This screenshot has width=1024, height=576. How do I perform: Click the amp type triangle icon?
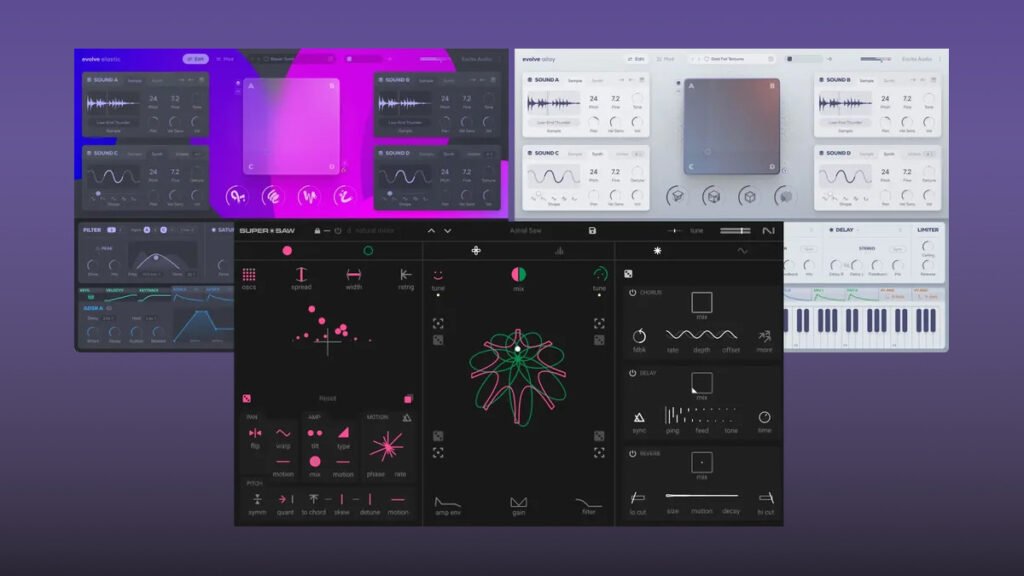click(x=344, y=432)
